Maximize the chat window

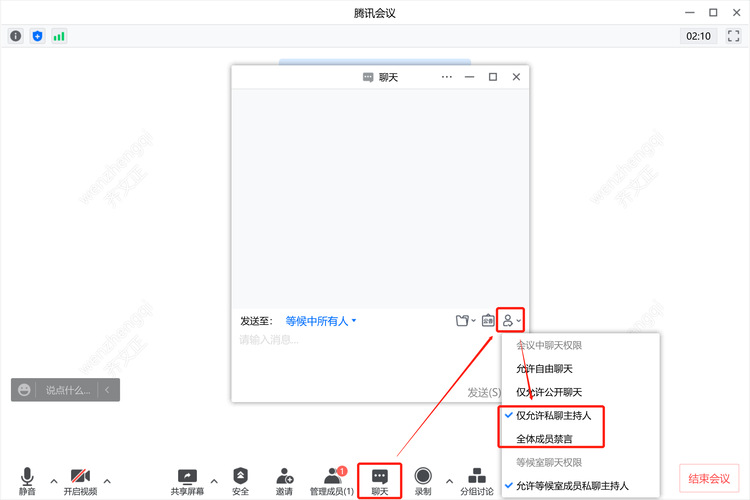point(493,77)
